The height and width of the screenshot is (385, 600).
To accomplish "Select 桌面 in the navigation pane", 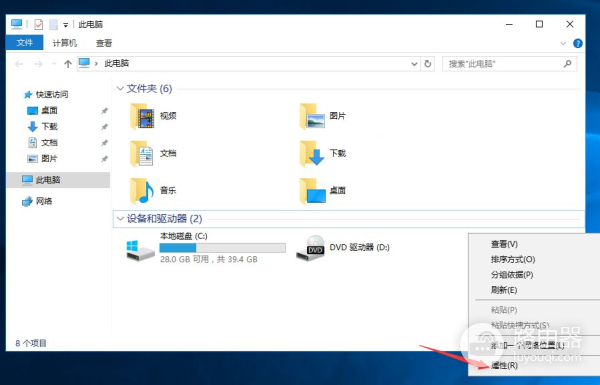I will click(x=42, y=111).
